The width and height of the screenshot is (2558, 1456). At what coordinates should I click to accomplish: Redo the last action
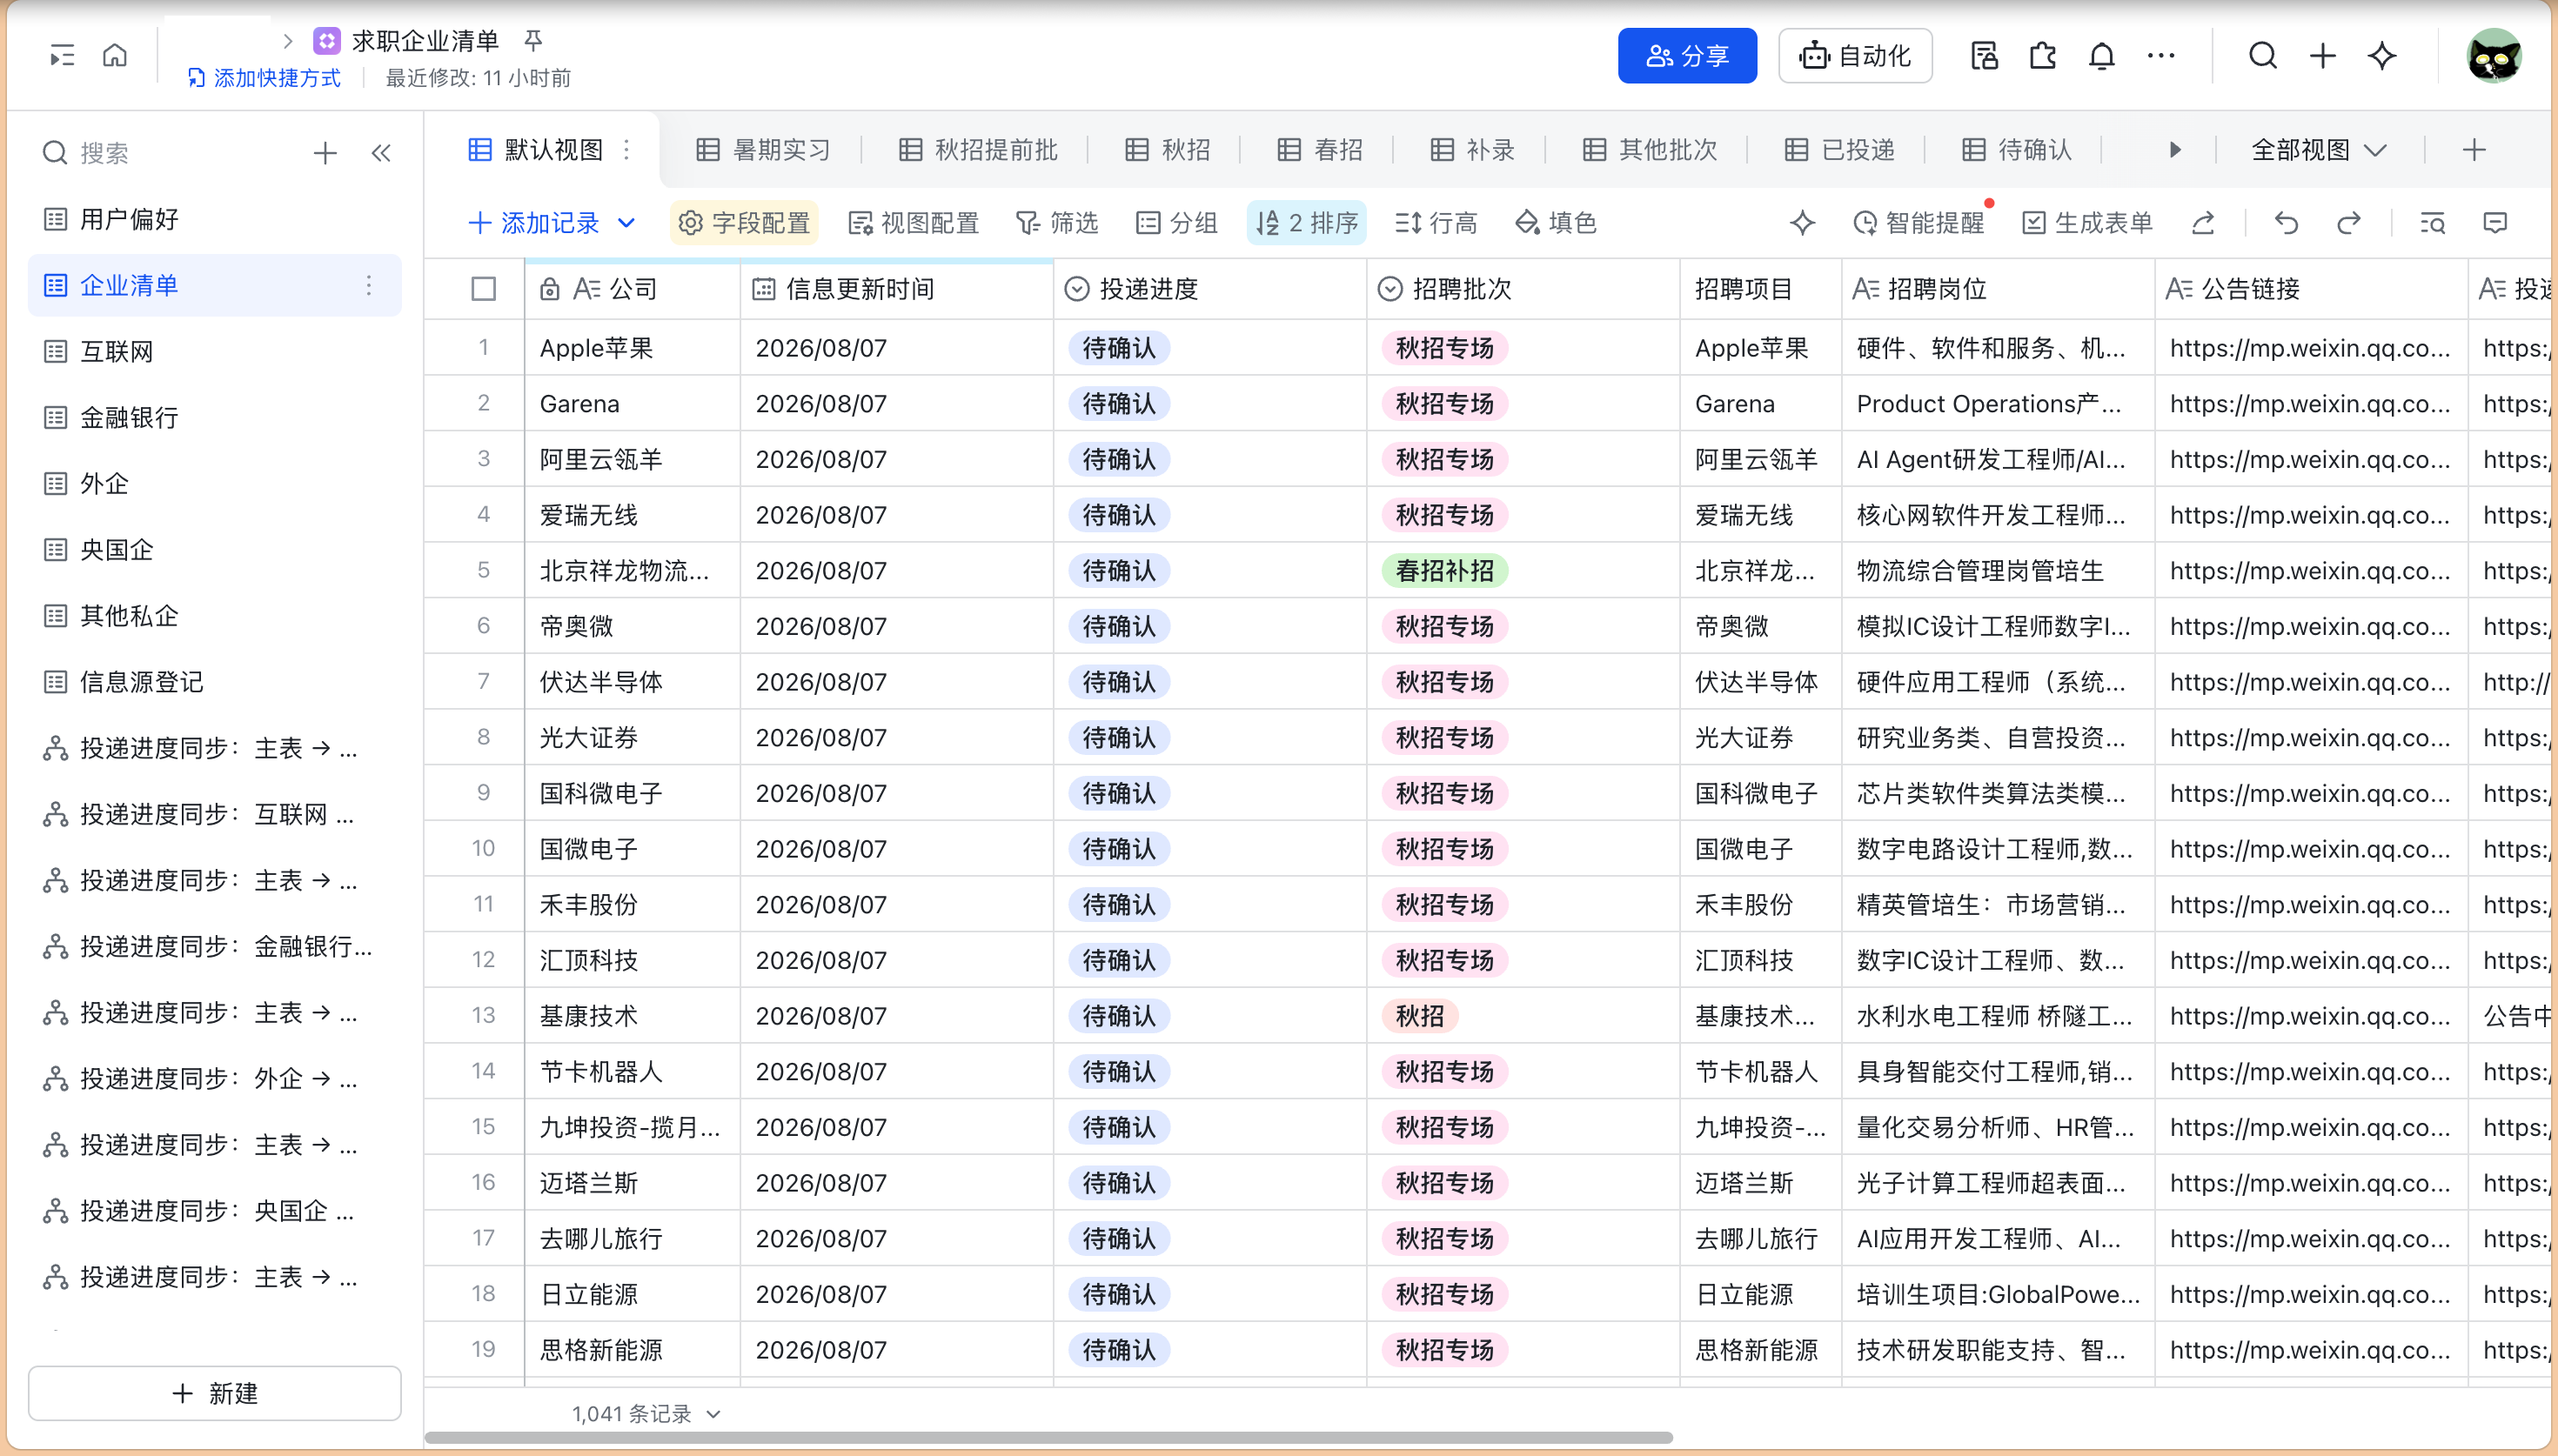pyautogui.click(x=2349, y=223)
